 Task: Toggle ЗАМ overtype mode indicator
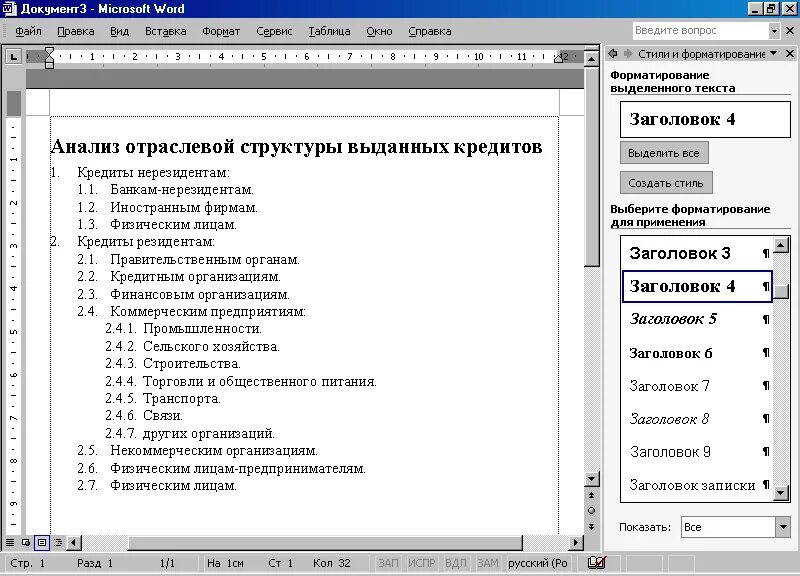tap(488, 563)
